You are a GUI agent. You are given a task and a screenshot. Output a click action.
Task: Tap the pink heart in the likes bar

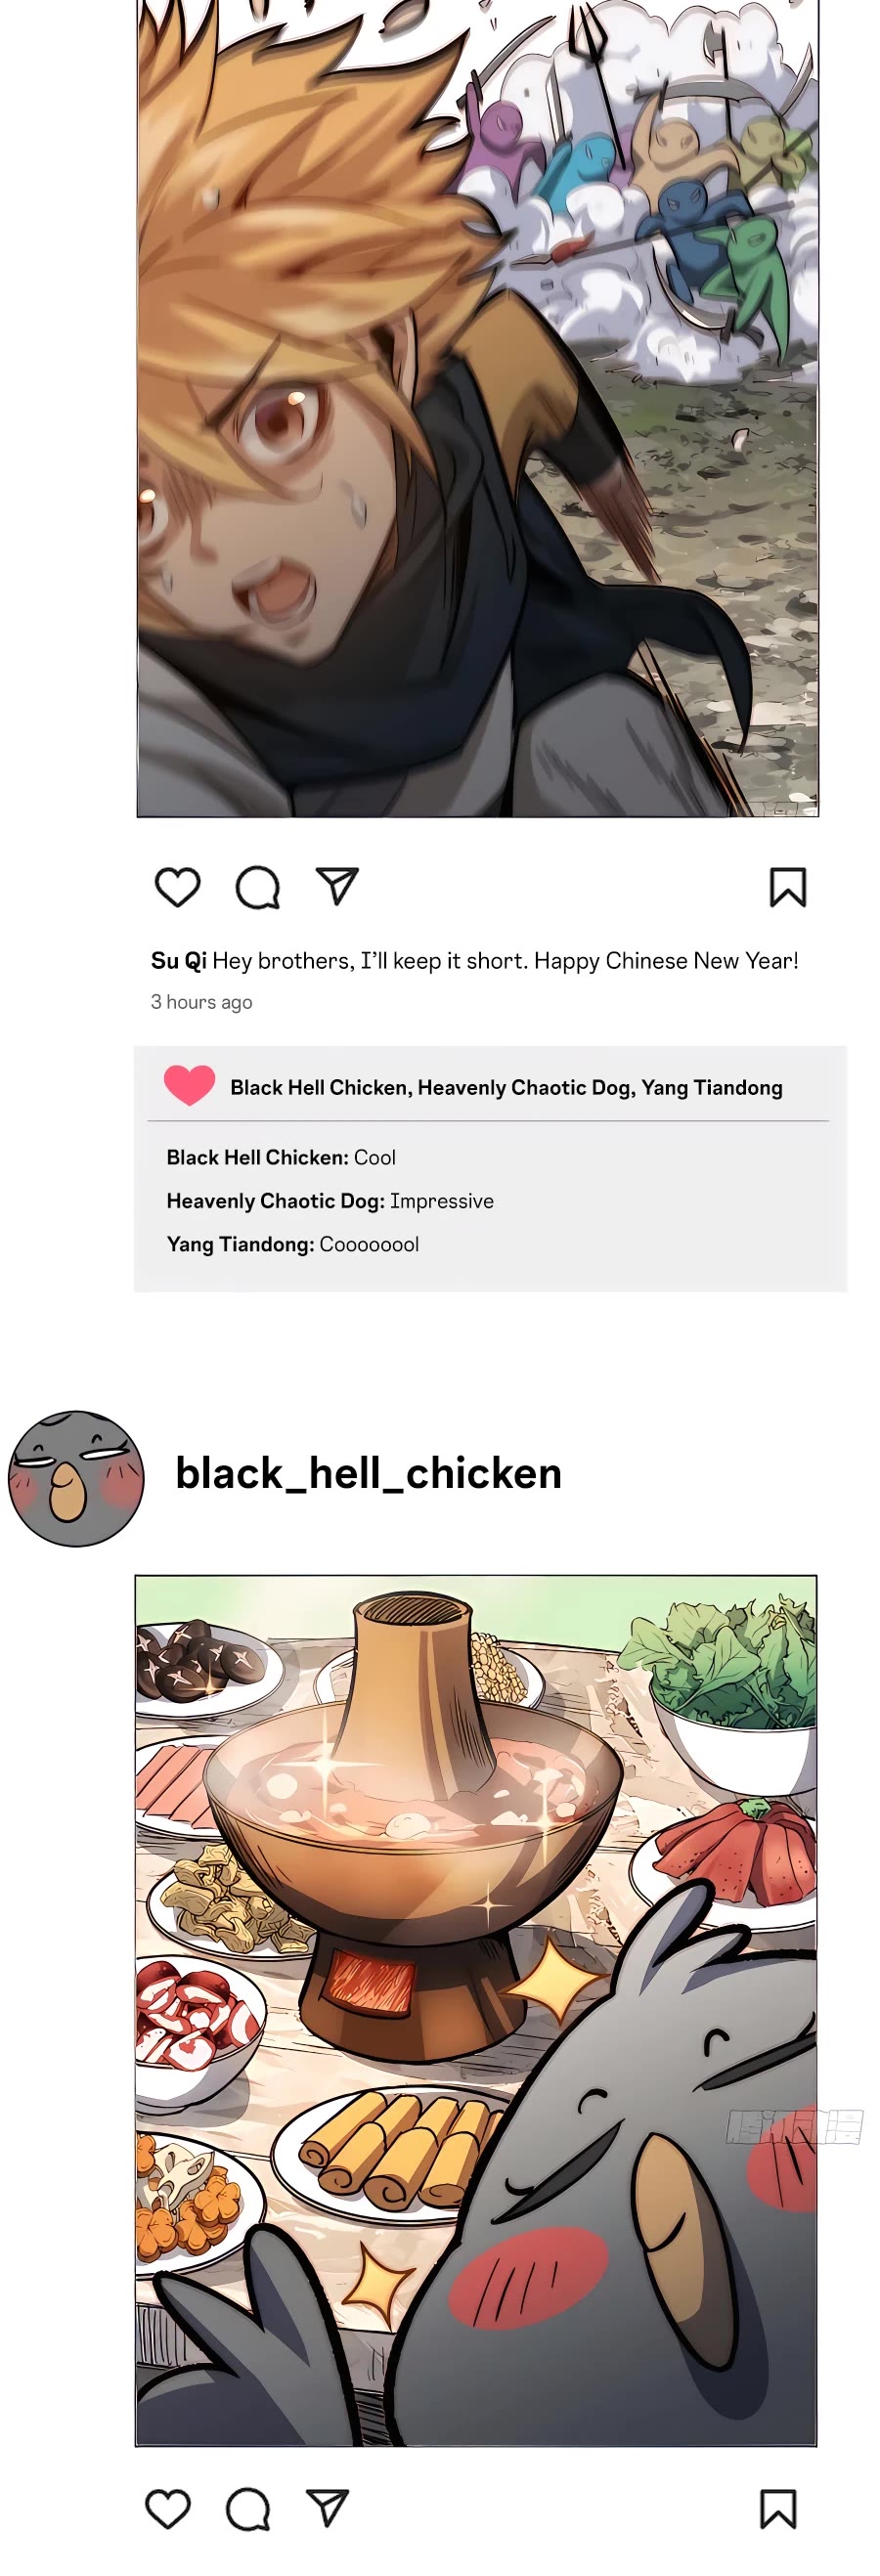coord(190,1086)
